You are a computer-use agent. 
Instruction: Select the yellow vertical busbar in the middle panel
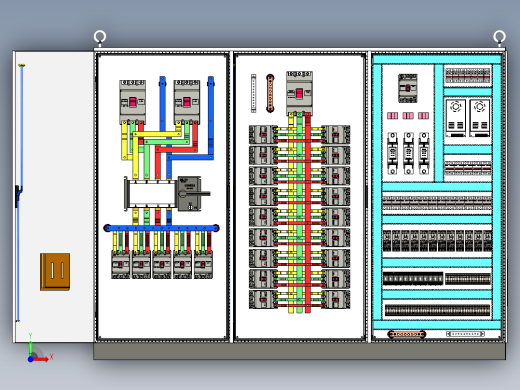(291, 213)
